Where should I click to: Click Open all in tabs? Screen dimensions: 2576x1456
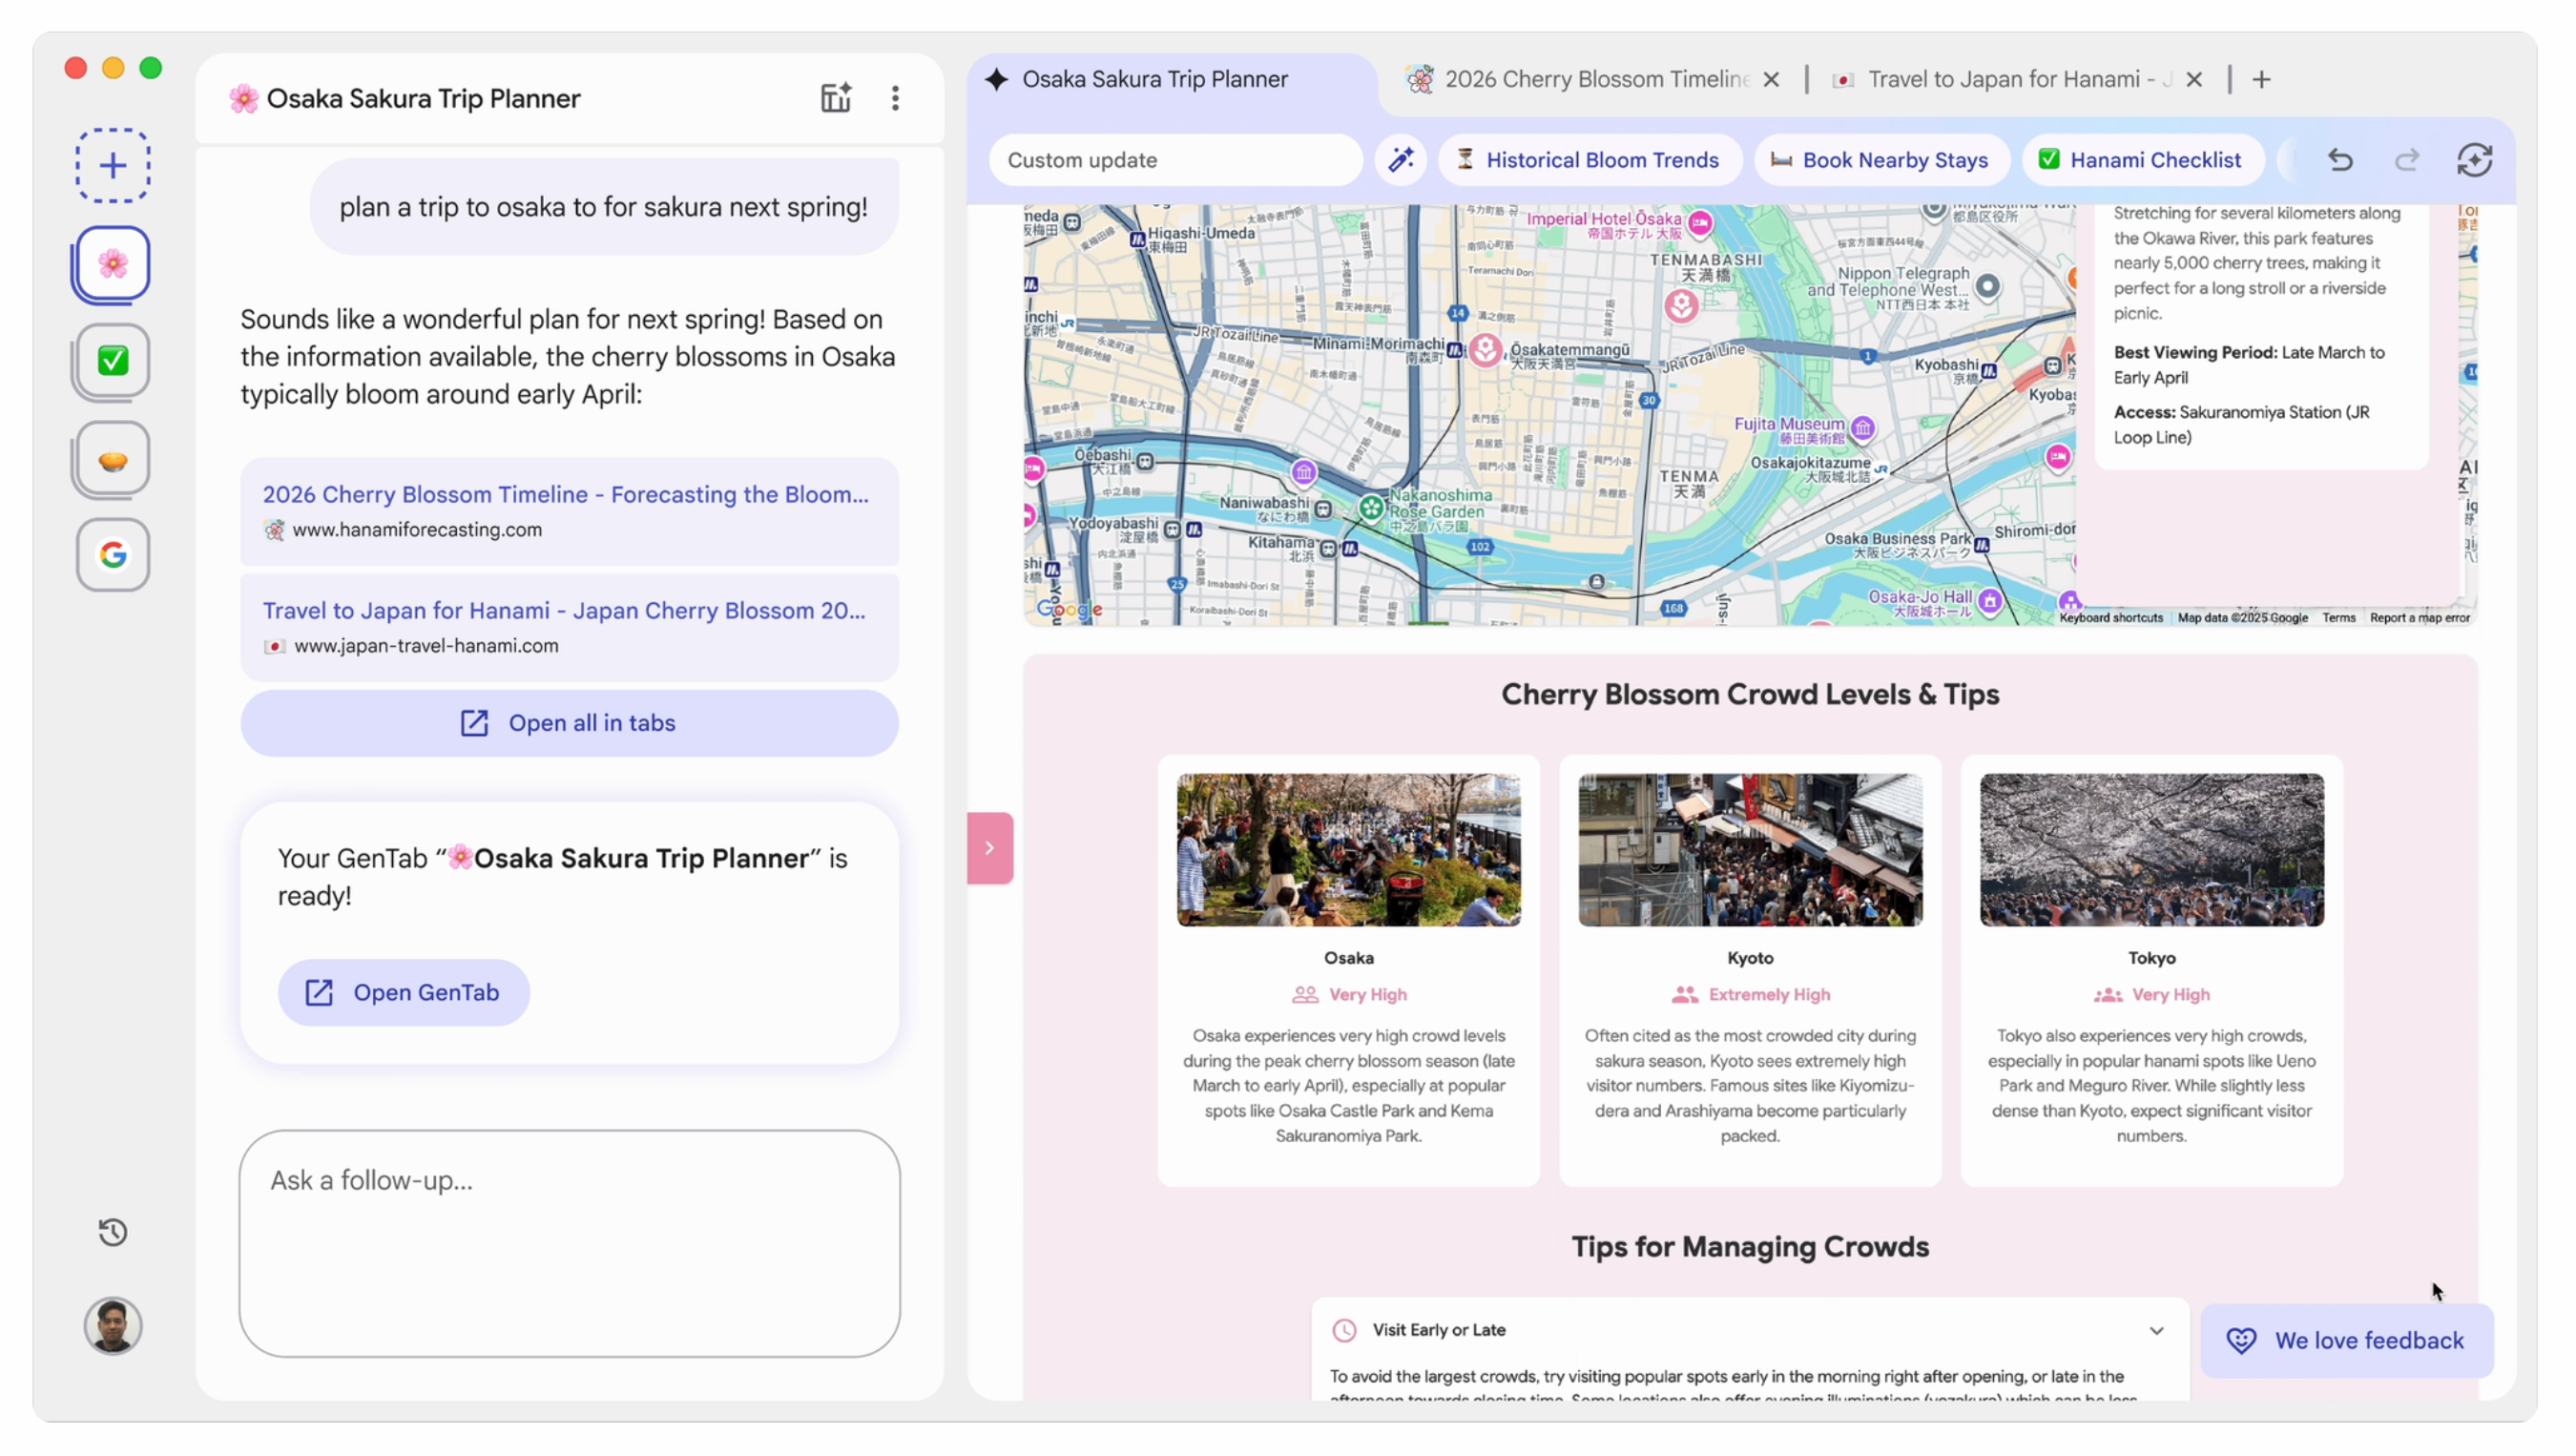tap(569, 723)
